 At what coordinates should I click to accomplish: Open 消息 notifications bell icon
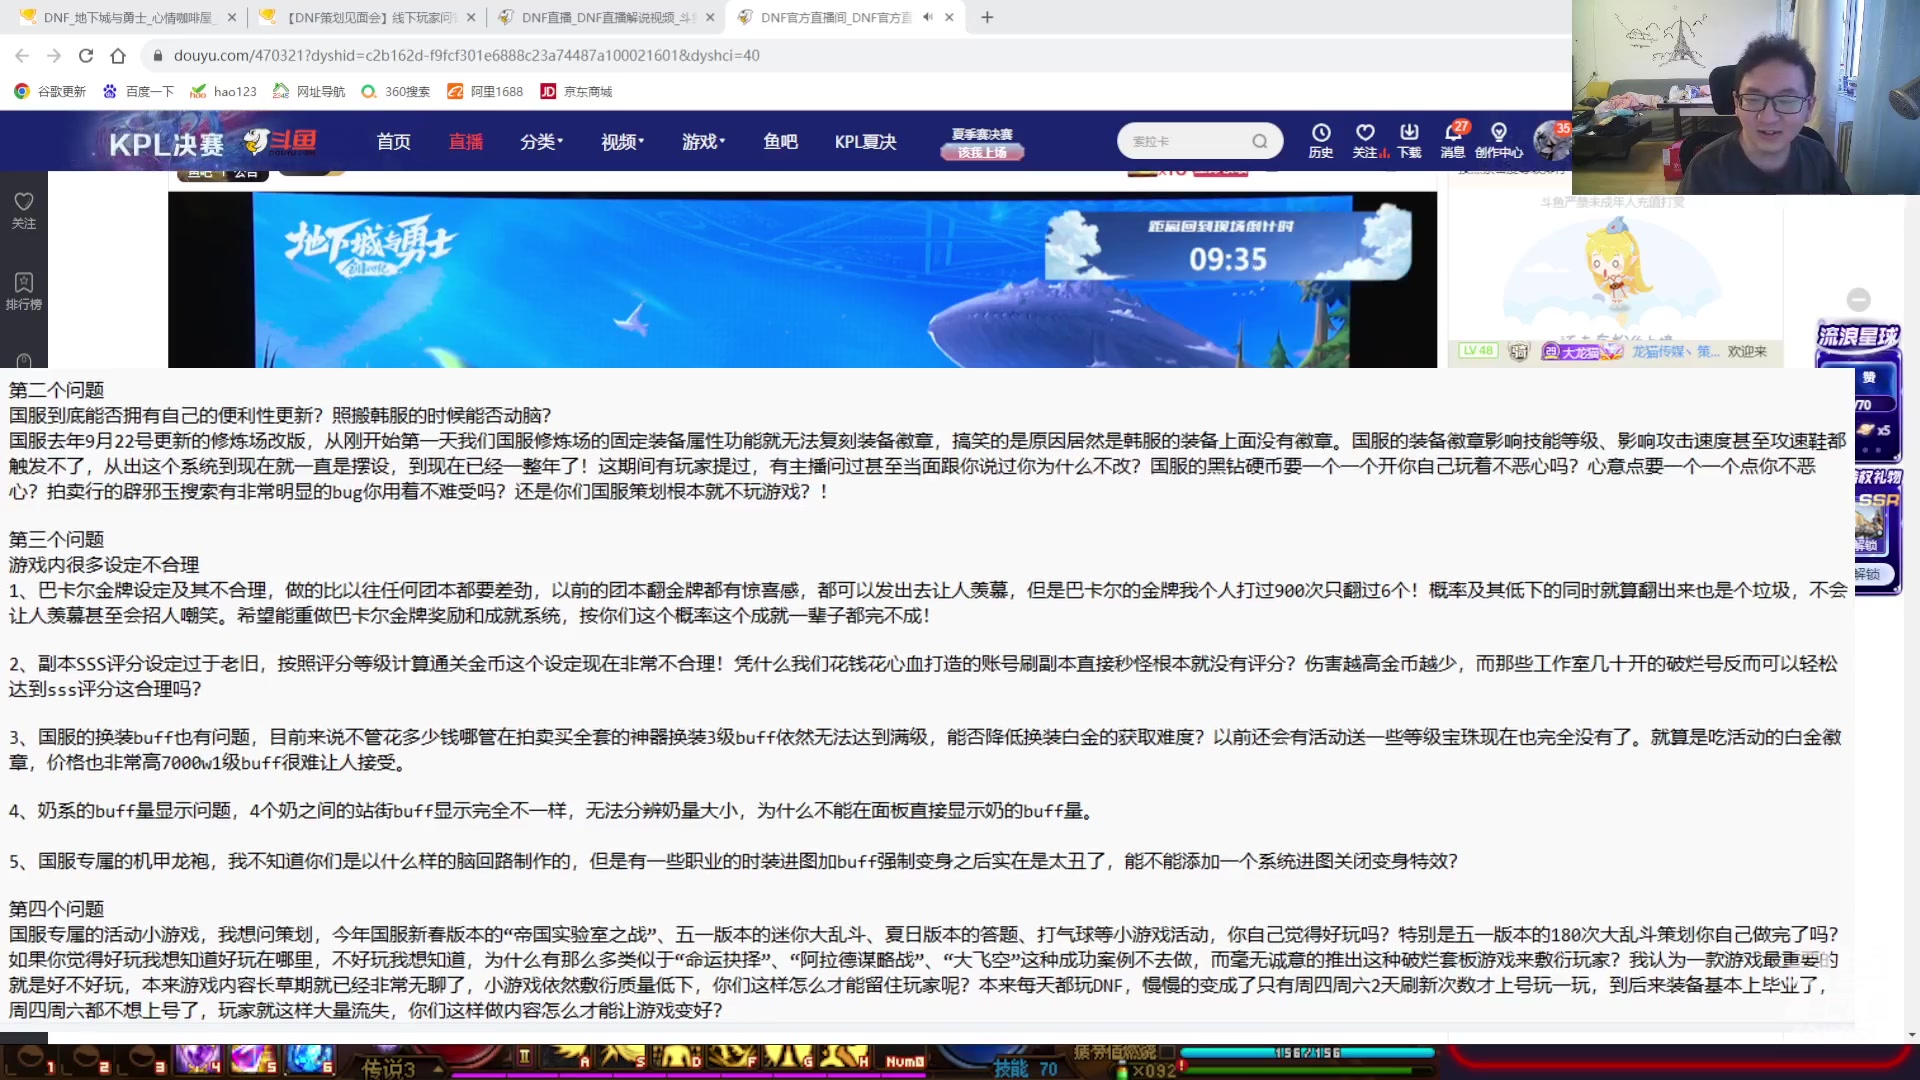(x=1453, y=140)
